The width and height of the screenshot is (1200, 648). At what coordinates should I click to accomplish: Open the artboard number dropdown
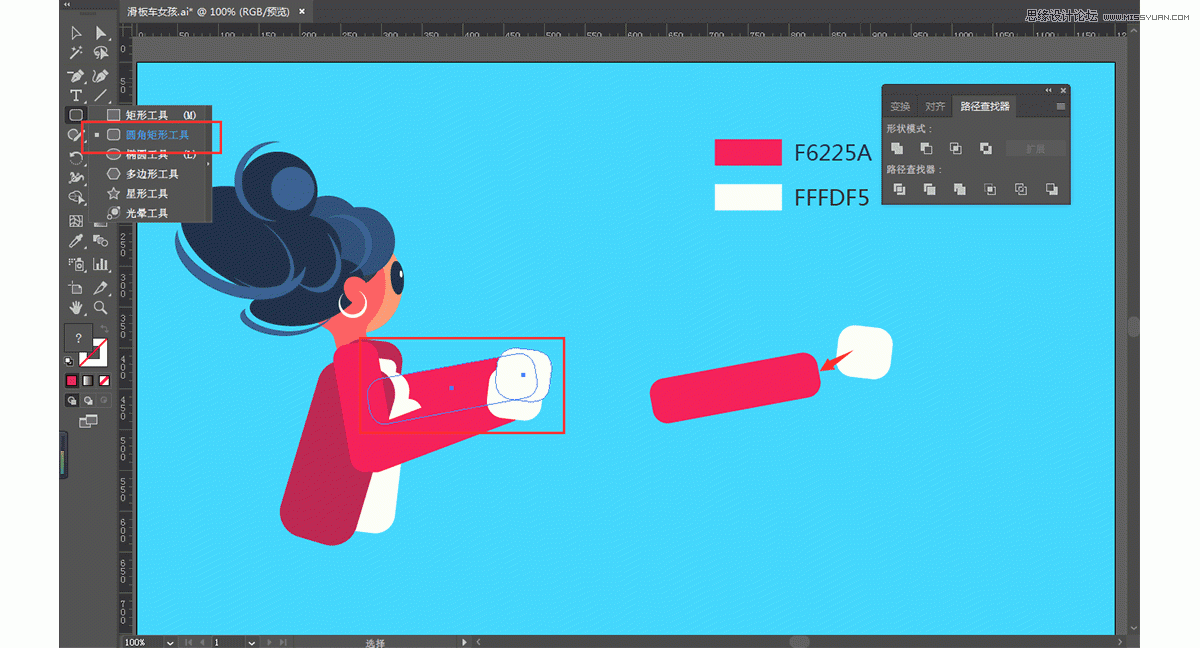tap(253, 642)
